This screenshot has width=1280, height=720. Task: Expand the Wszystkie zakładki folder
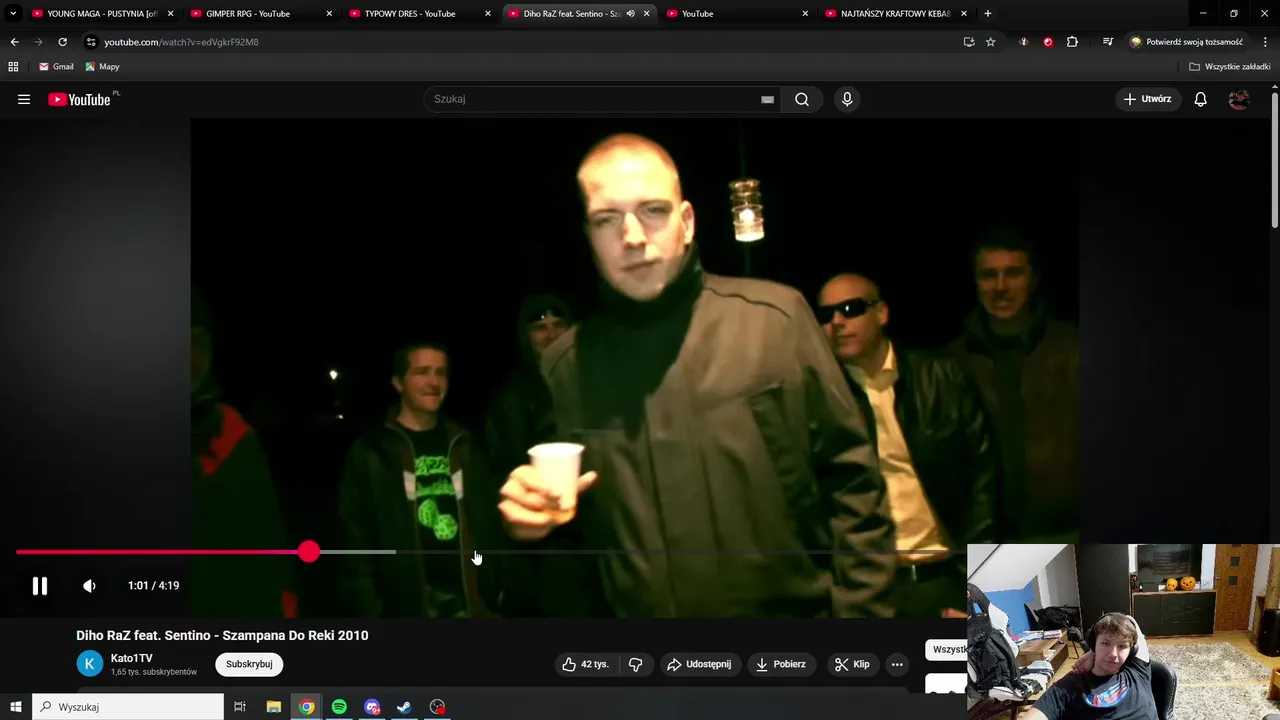(1230, 67)
